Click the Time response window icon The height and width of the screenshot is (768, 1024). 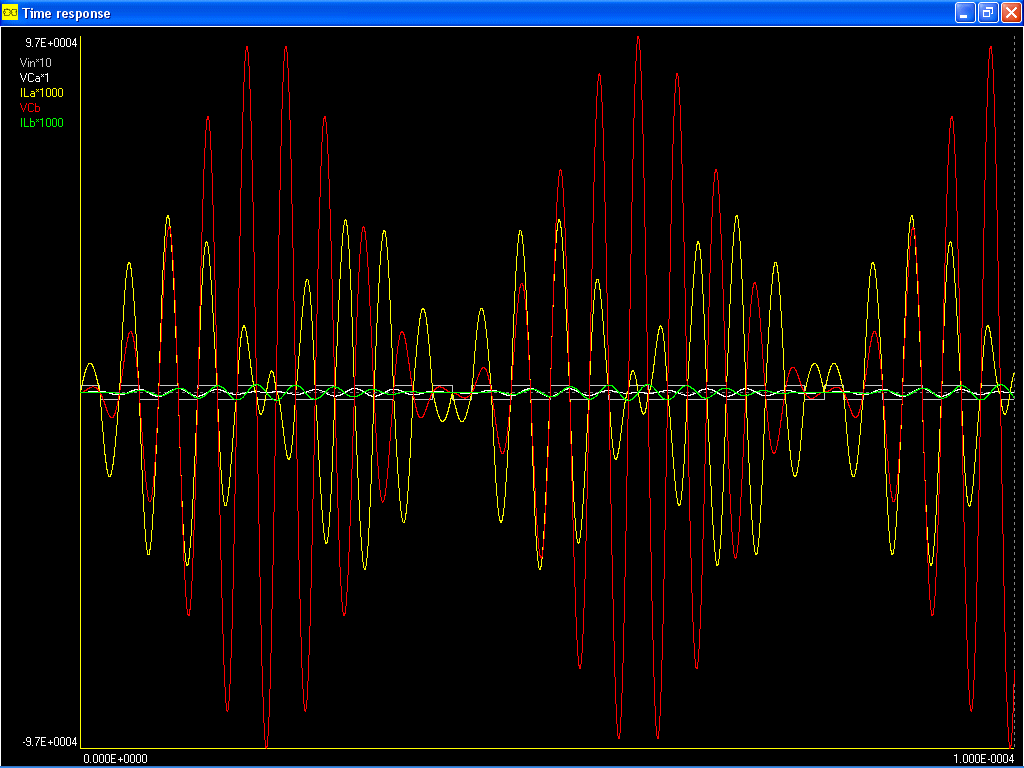coord(10,12)
